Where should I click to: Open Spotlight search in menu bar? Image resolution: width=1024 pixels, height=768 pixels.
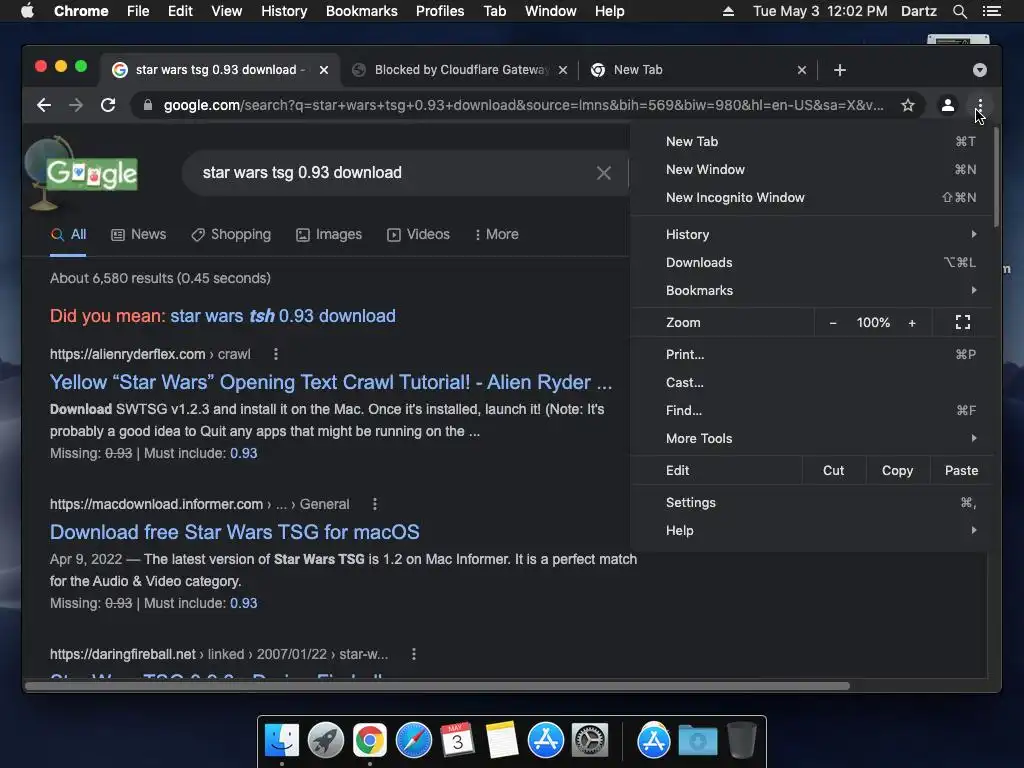(959, 11)
